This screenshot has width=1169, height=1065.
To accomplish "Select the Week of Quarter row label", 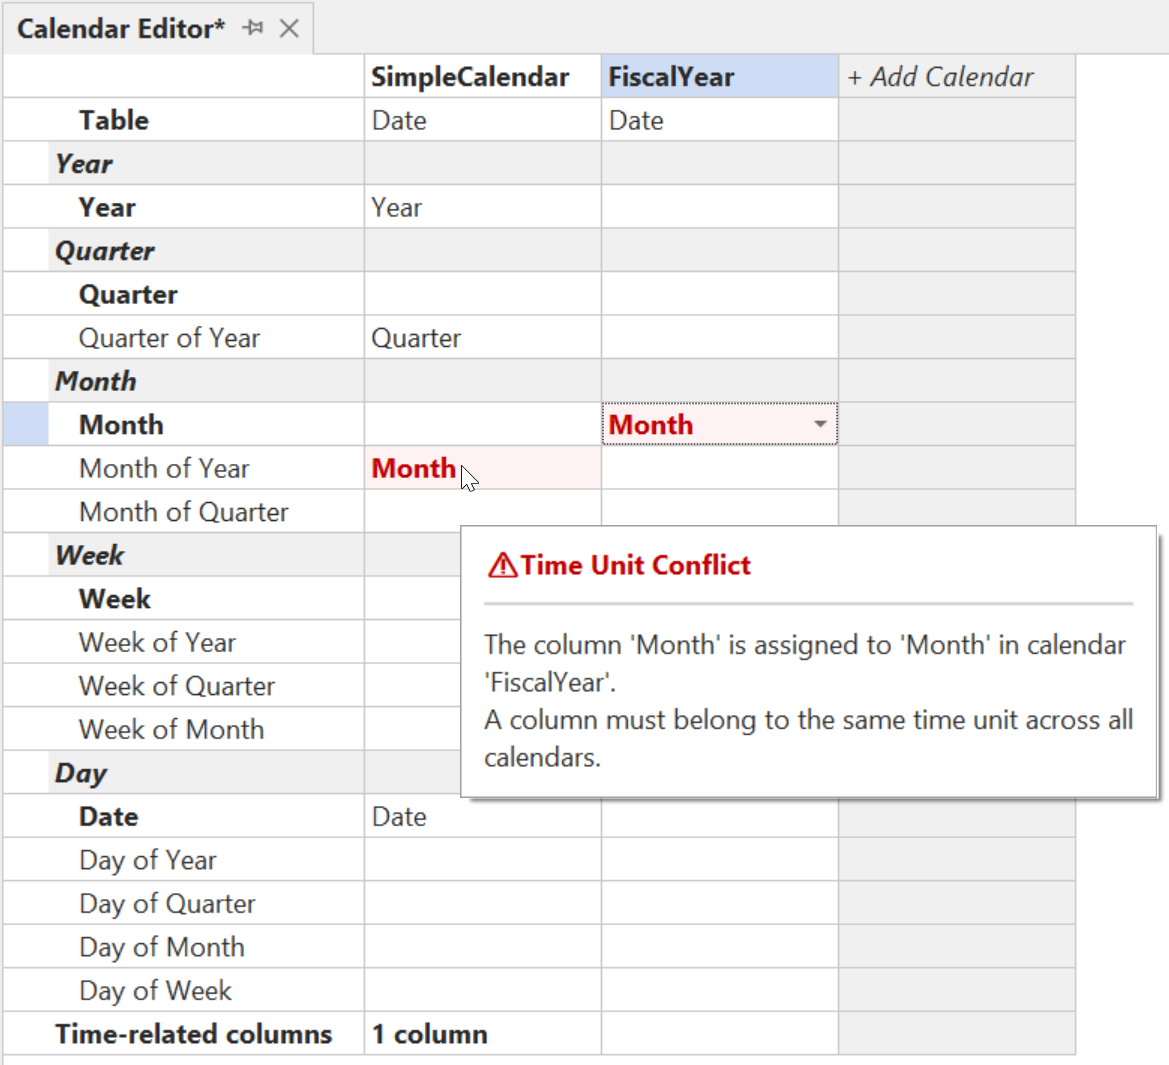I will [177, 686].
